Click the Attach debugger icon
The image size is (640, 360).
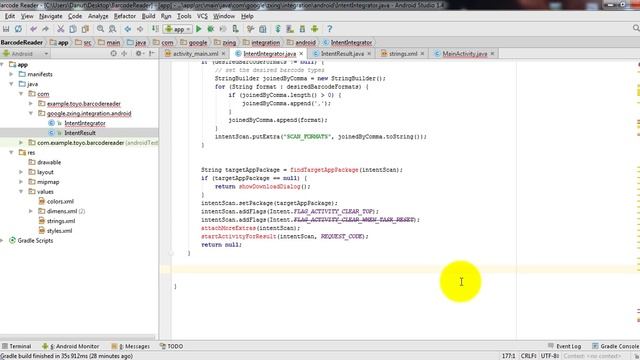coord(236,29)
